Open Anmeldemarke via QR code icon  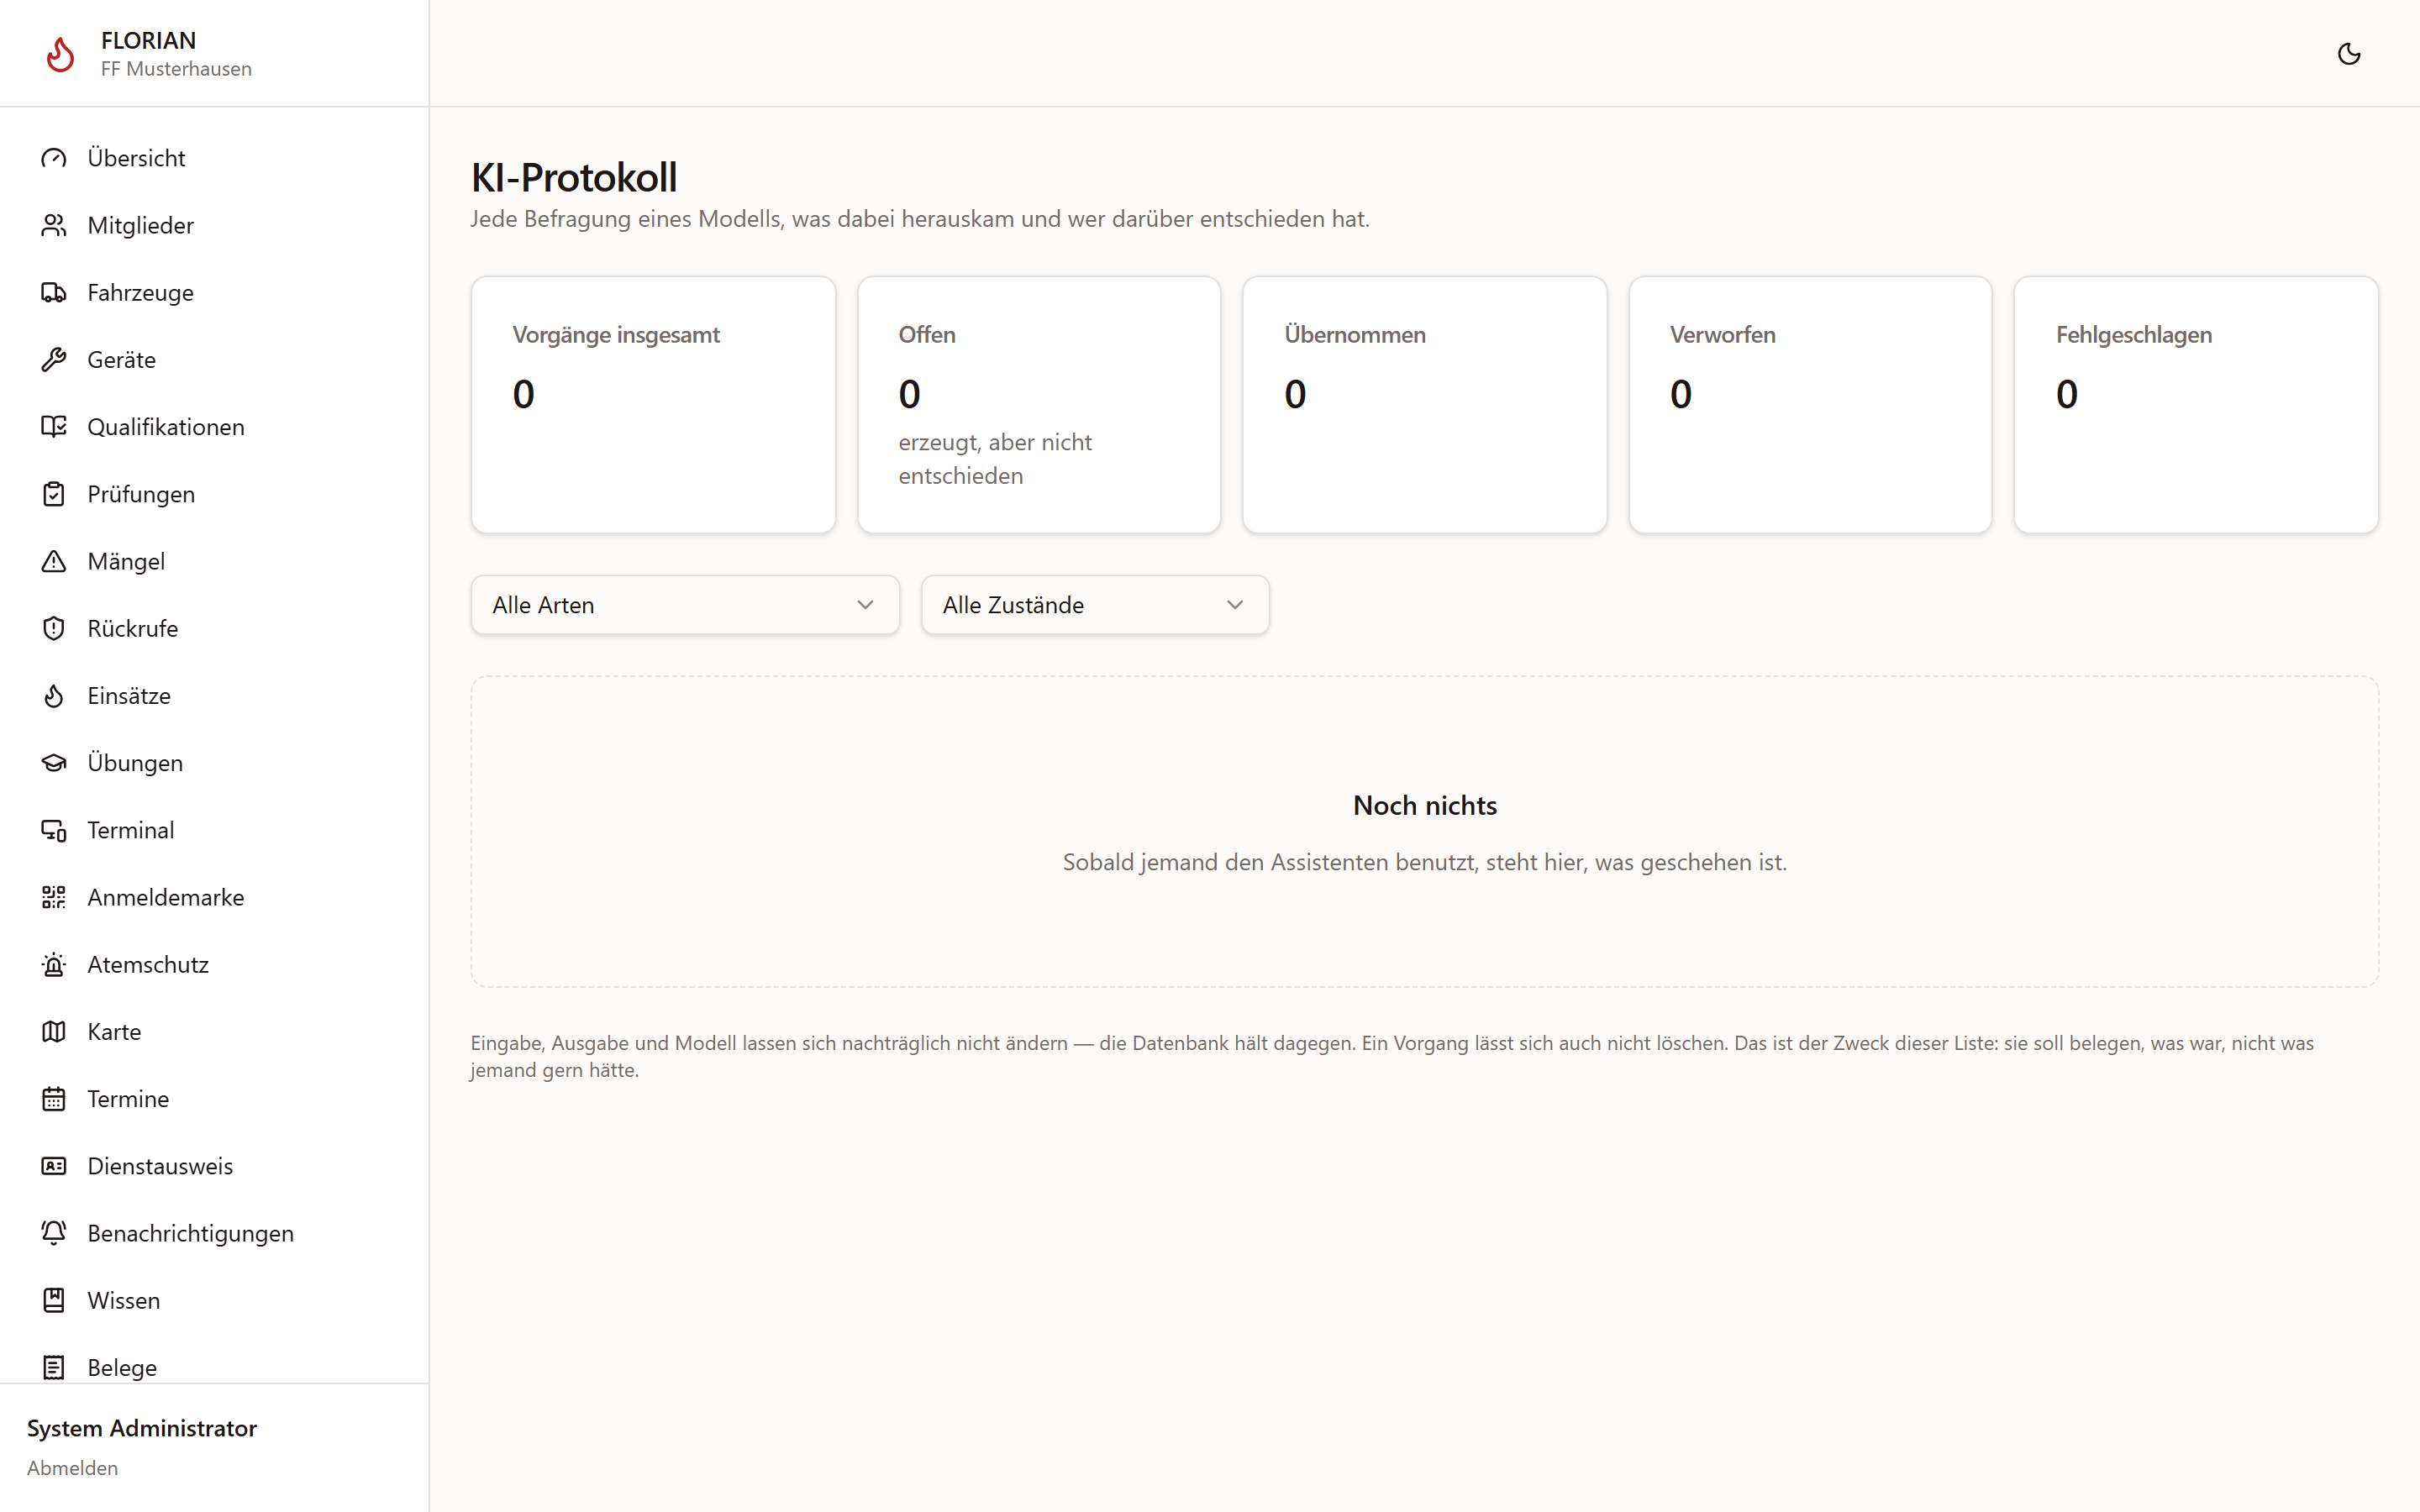point(54,897)
